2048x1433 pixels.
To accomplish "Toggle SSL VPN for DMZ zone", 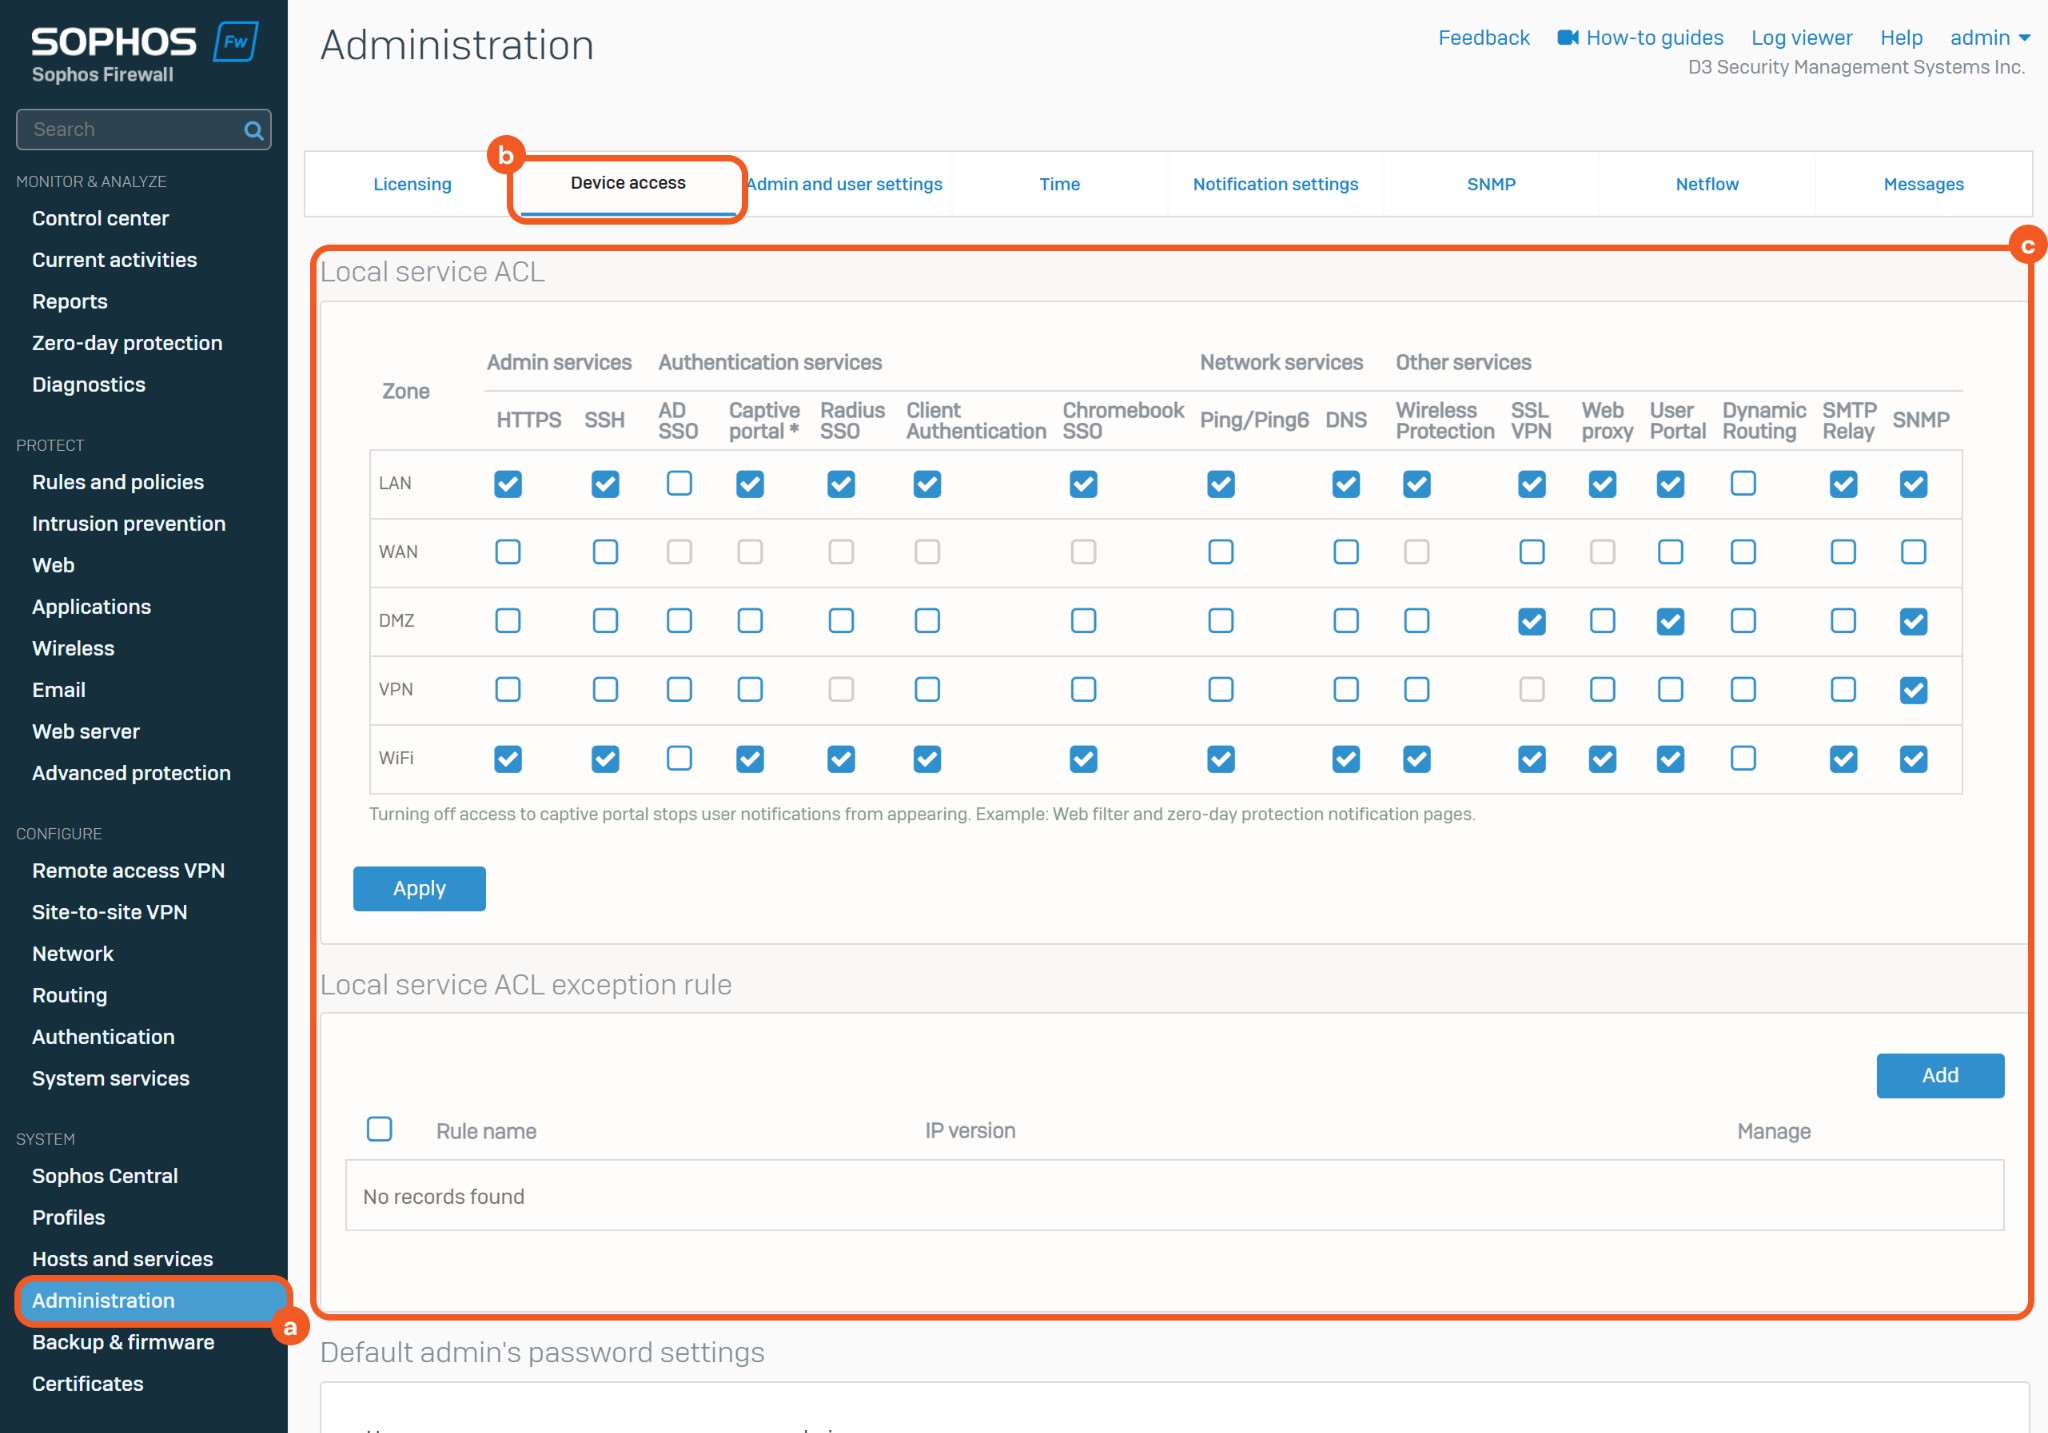I will (1531, 621).
